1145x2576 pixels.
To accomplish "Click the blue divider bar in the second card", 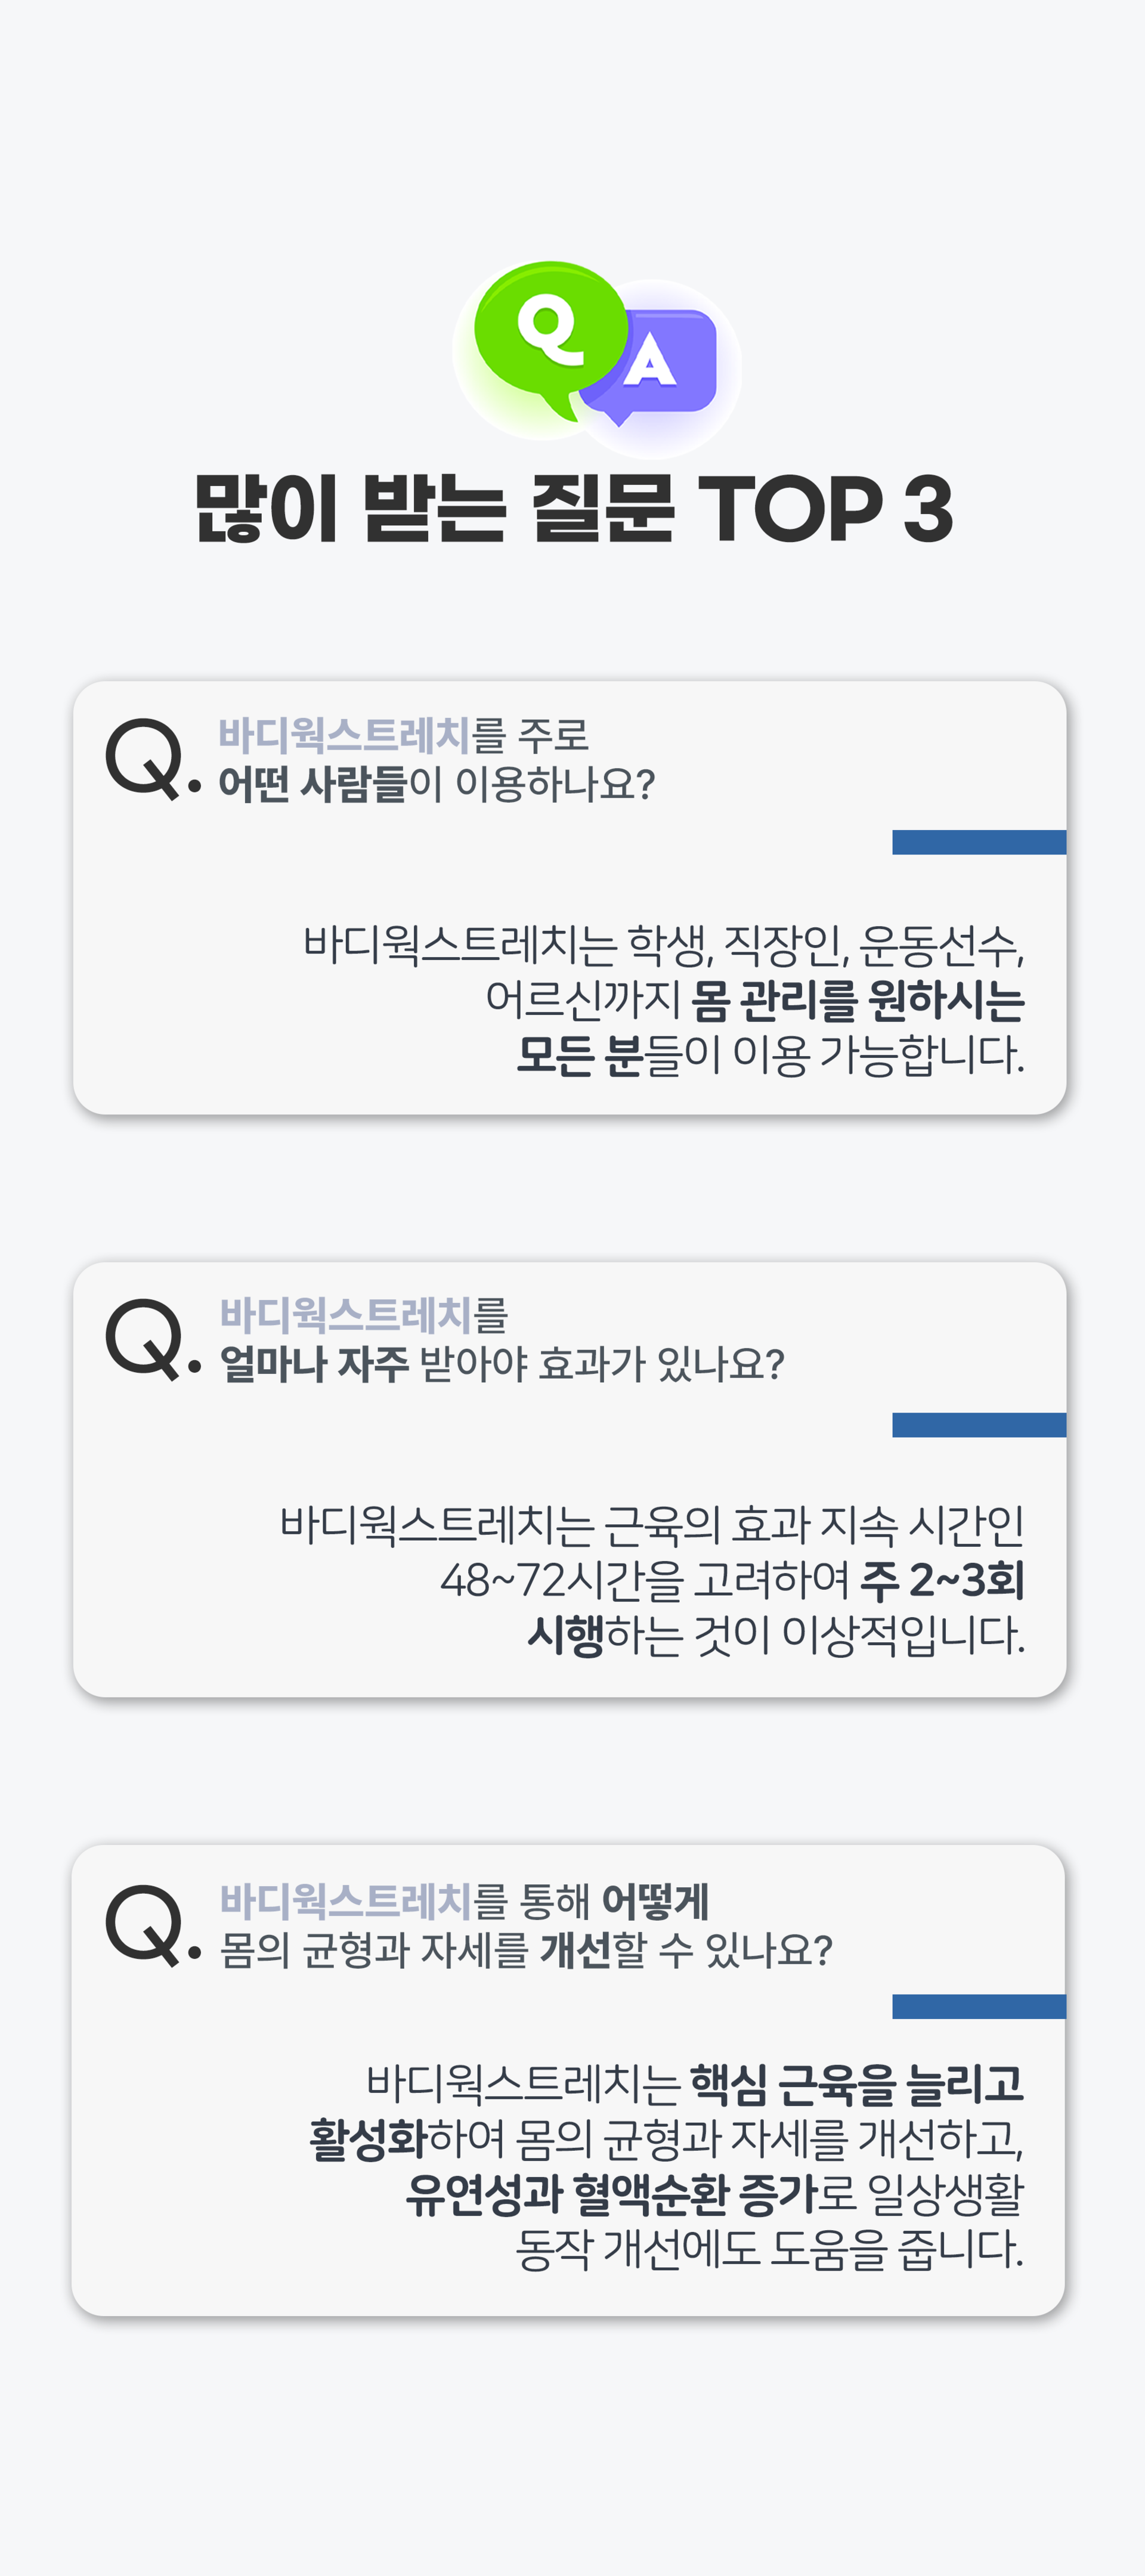I will [x=979, y=1425].
